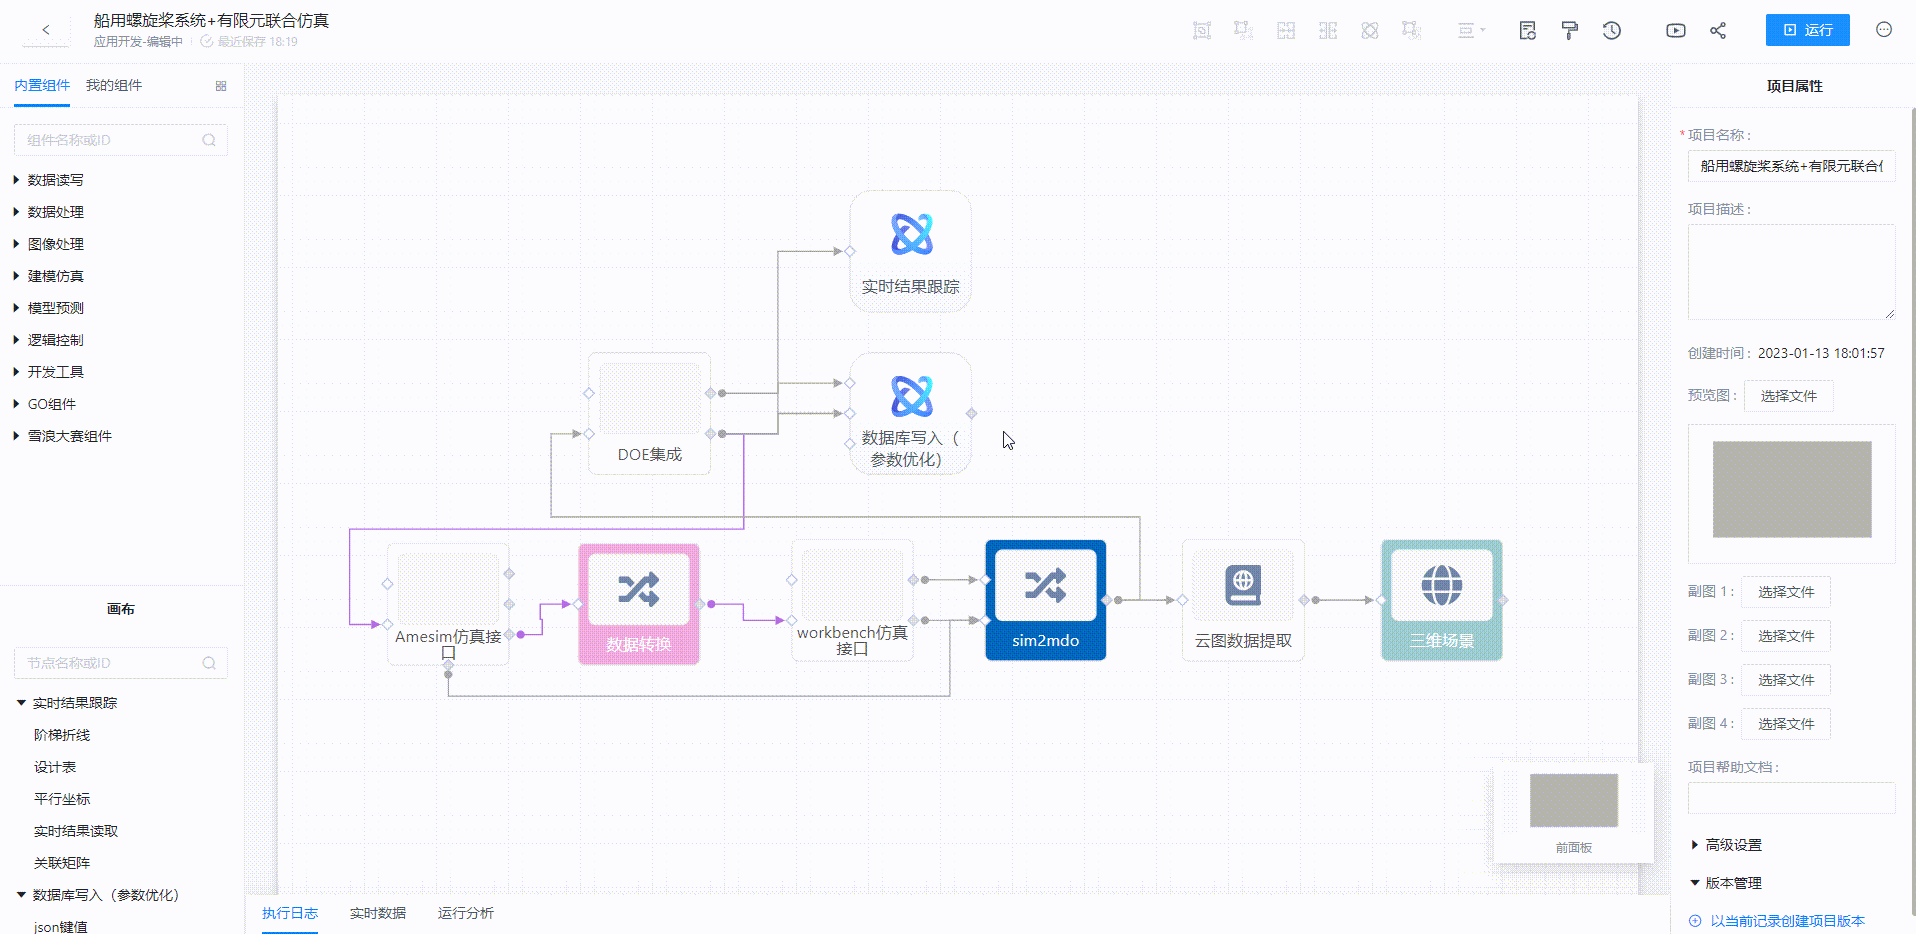Select the sim2mdo node

[x=1045, y=600]
